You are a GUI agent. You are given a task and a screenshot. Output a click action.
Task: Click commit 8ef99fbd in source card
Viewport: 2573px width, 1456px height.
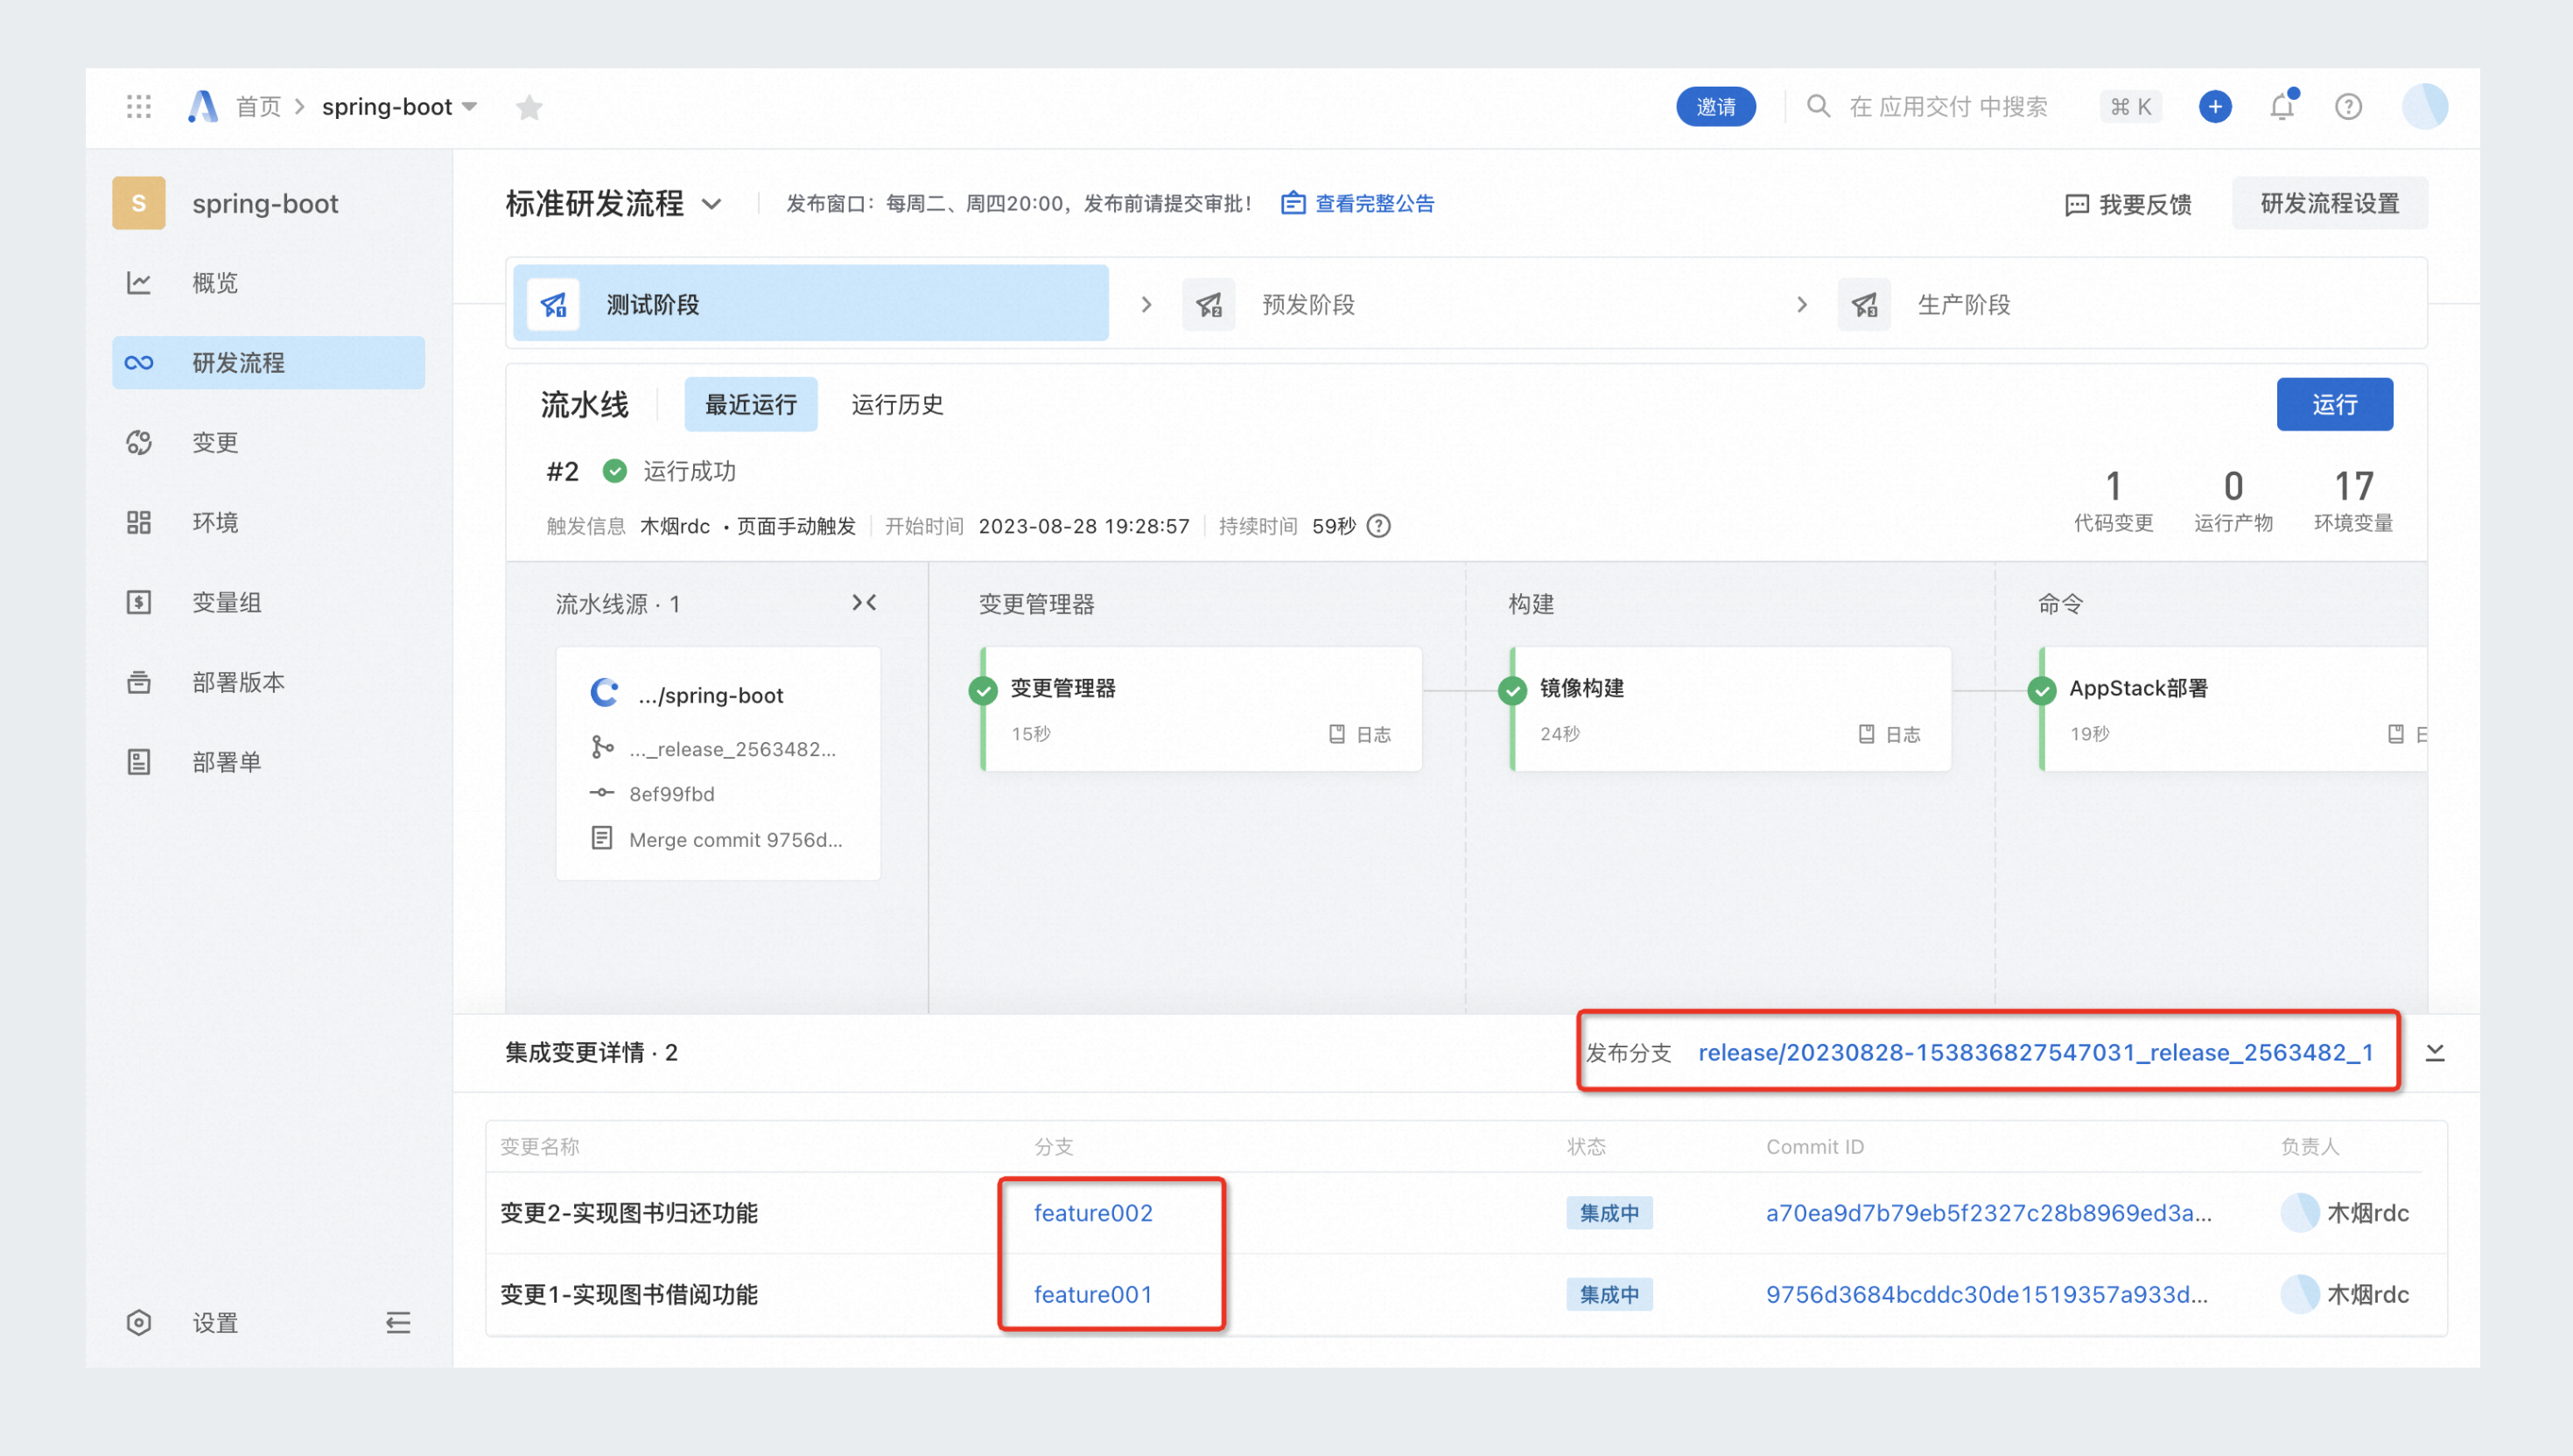[671, 794]
